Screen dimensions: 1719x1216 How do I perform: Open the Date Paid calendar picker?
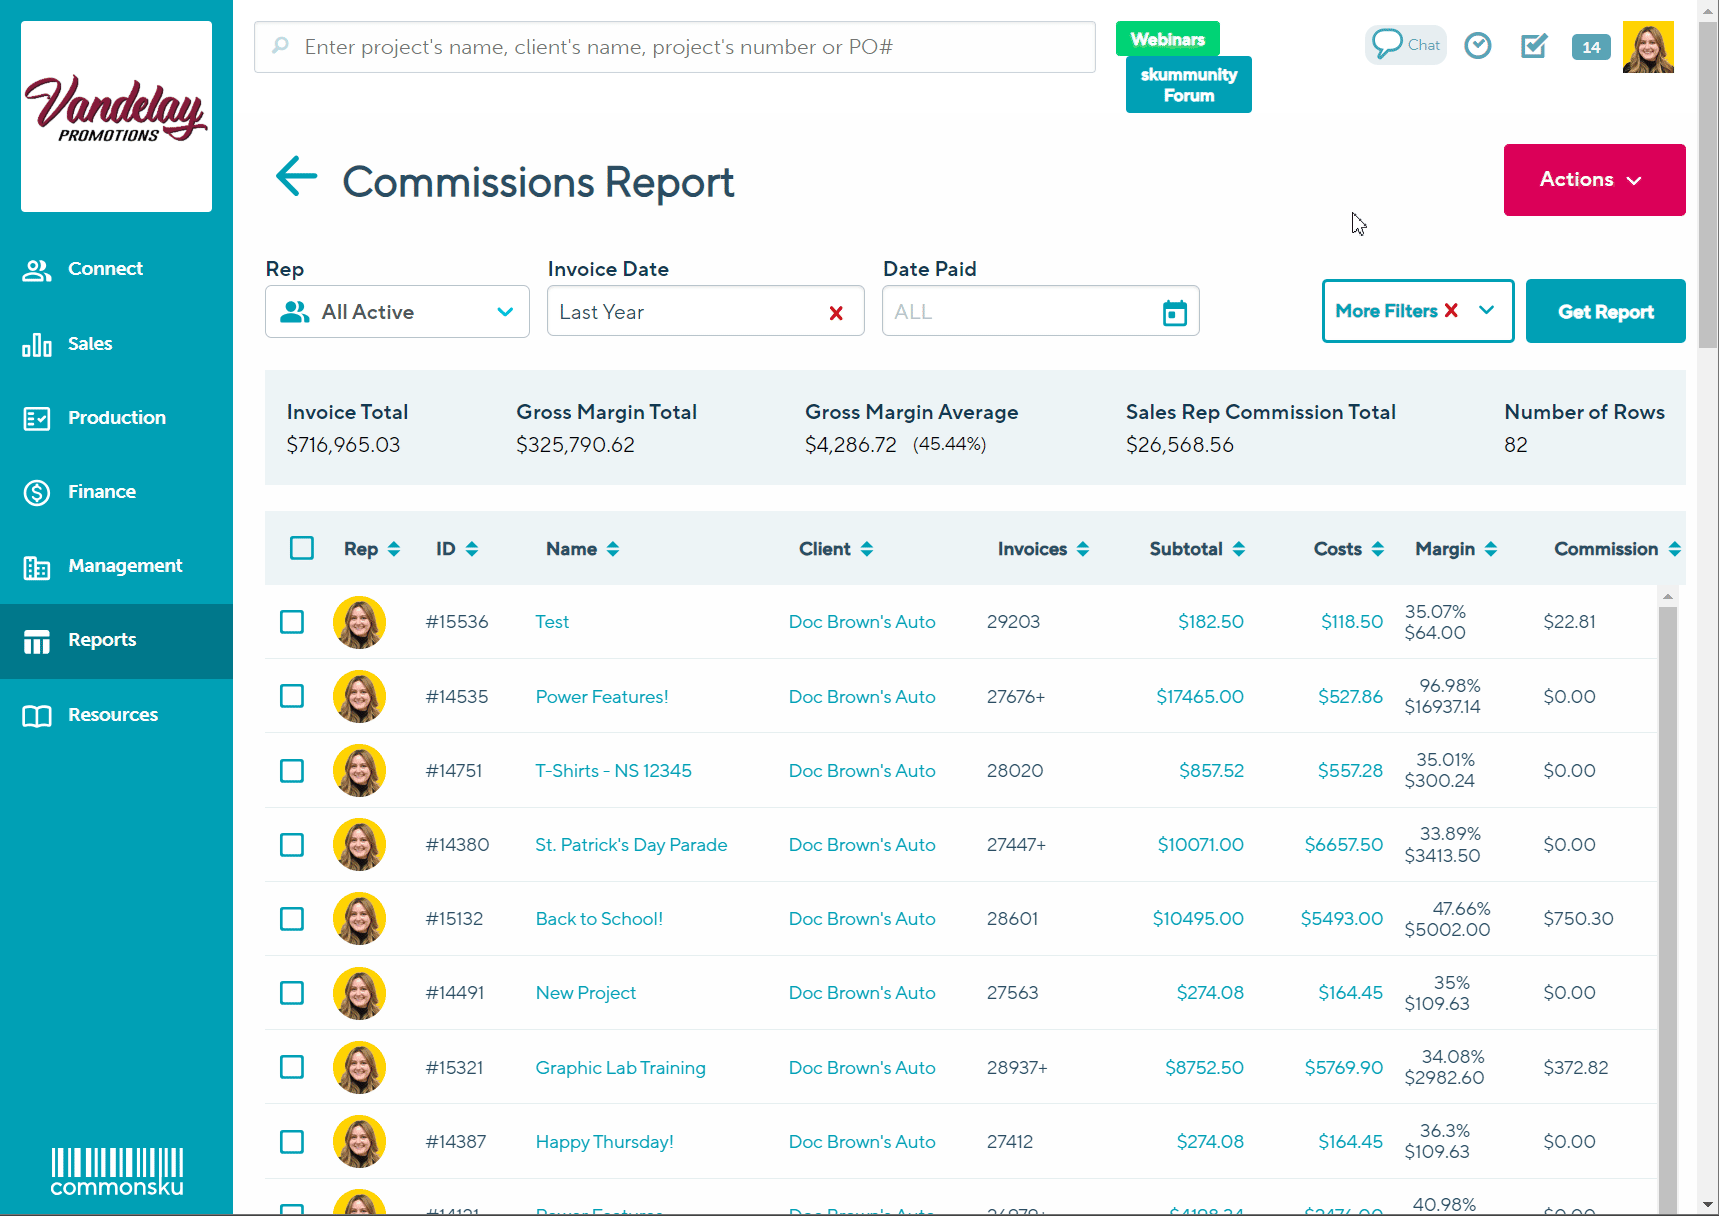[x=1174, y=313]
